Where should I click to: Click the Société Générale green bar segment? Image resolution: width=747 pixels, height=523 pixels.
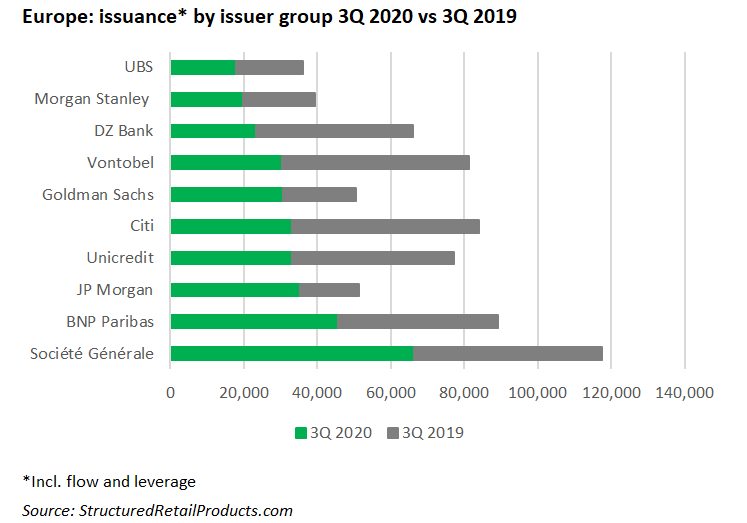(x=292, y=353)
